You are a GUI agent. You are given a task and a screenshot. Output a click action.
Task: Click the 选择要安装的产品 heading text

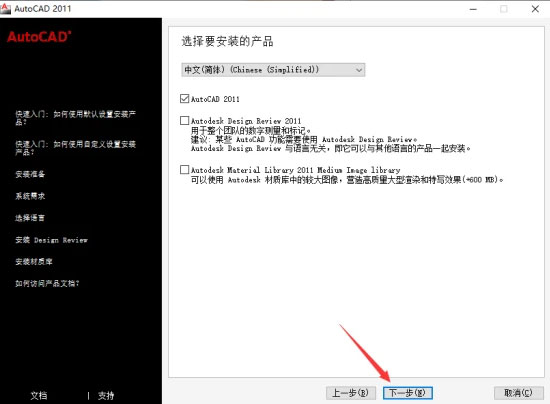click(227, 41)
